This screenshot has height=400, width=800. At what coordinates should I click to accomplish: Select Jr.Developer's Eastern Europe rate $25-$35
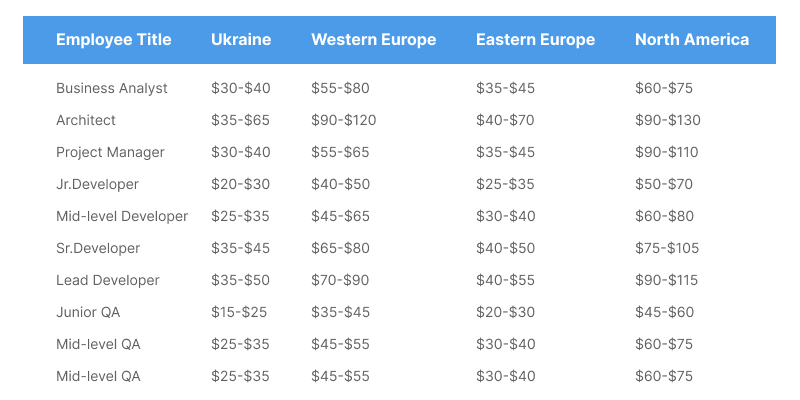(505, 184)
